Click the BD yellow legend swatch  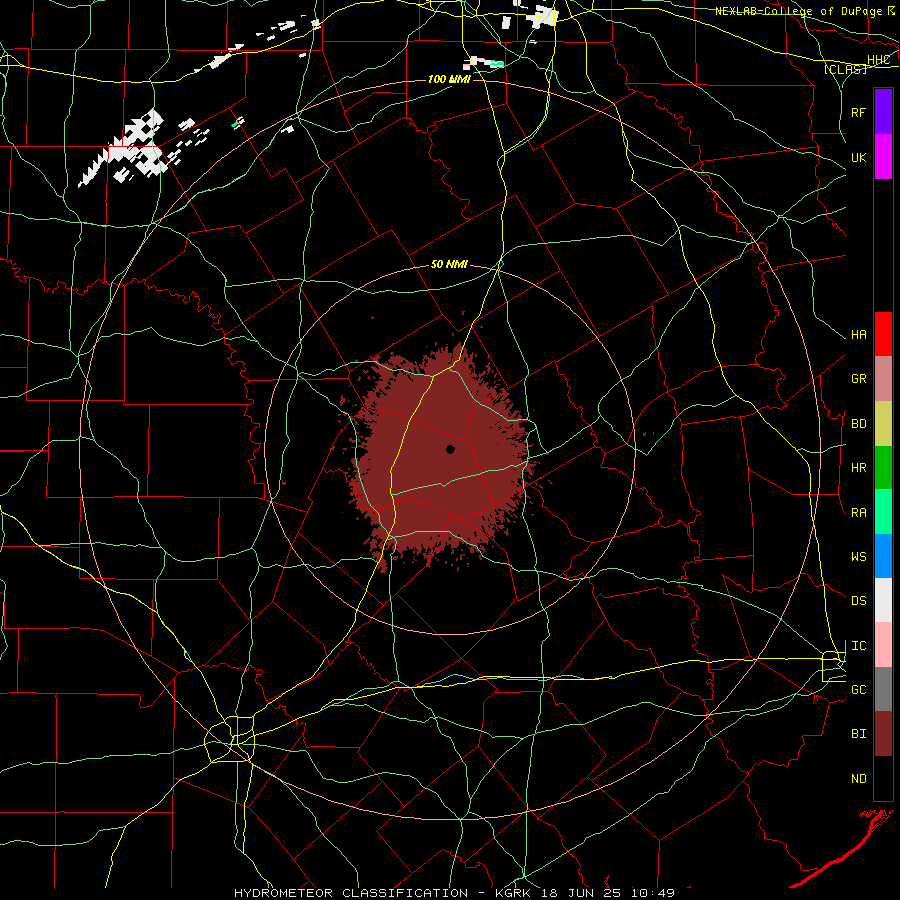(883, 424)
